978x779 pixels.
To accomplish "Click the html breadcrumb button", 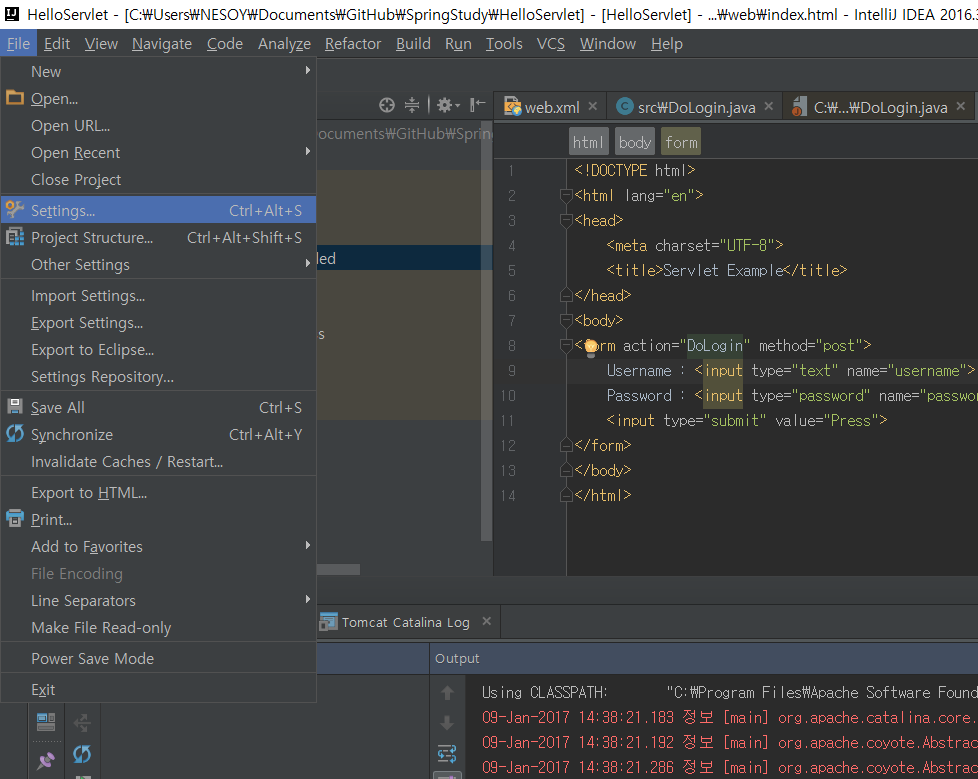I will (588, 142).
